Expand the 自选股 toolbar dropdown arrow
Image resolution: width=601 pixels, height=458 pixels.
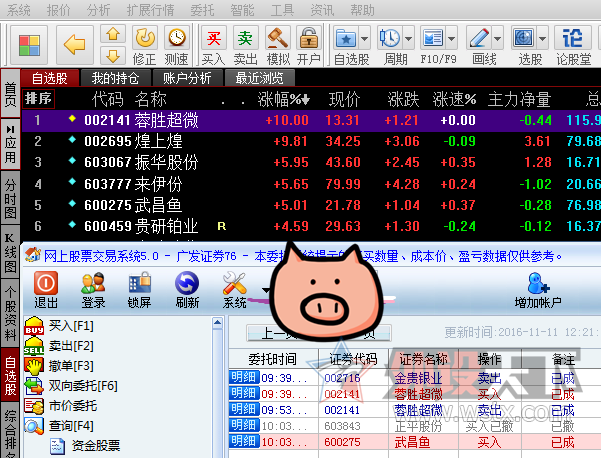pos(365,38)
